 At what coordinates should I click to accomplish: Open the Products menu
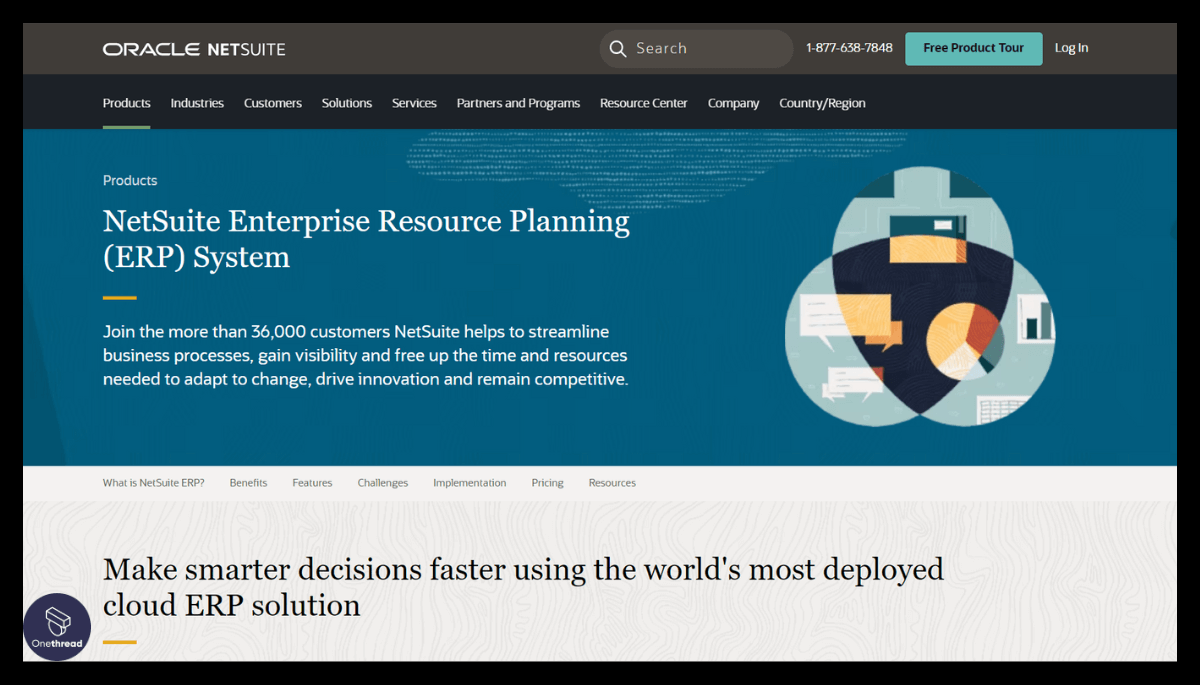click(x=126, y=102)
